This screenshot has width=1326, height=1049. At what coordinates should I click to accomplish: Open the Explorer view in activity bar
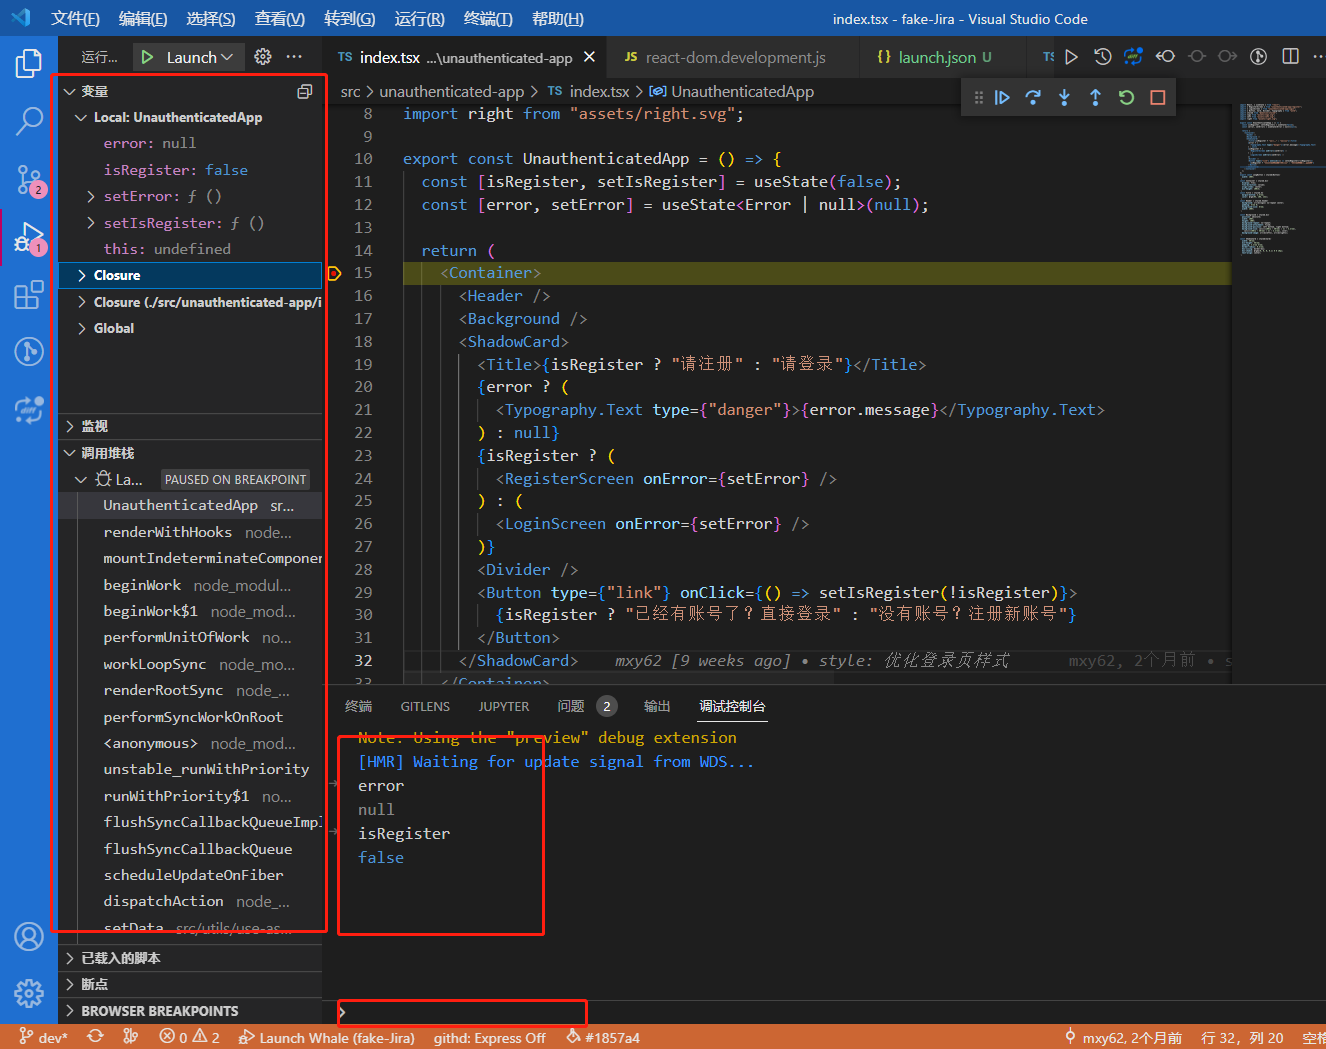29,64
